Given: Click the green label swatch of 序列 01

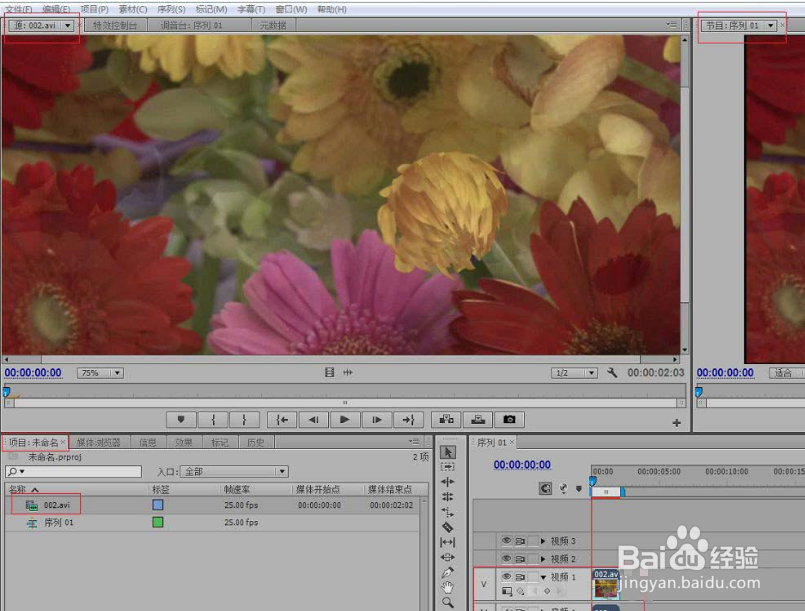Looking at the screenshot, I should [158, 522].
